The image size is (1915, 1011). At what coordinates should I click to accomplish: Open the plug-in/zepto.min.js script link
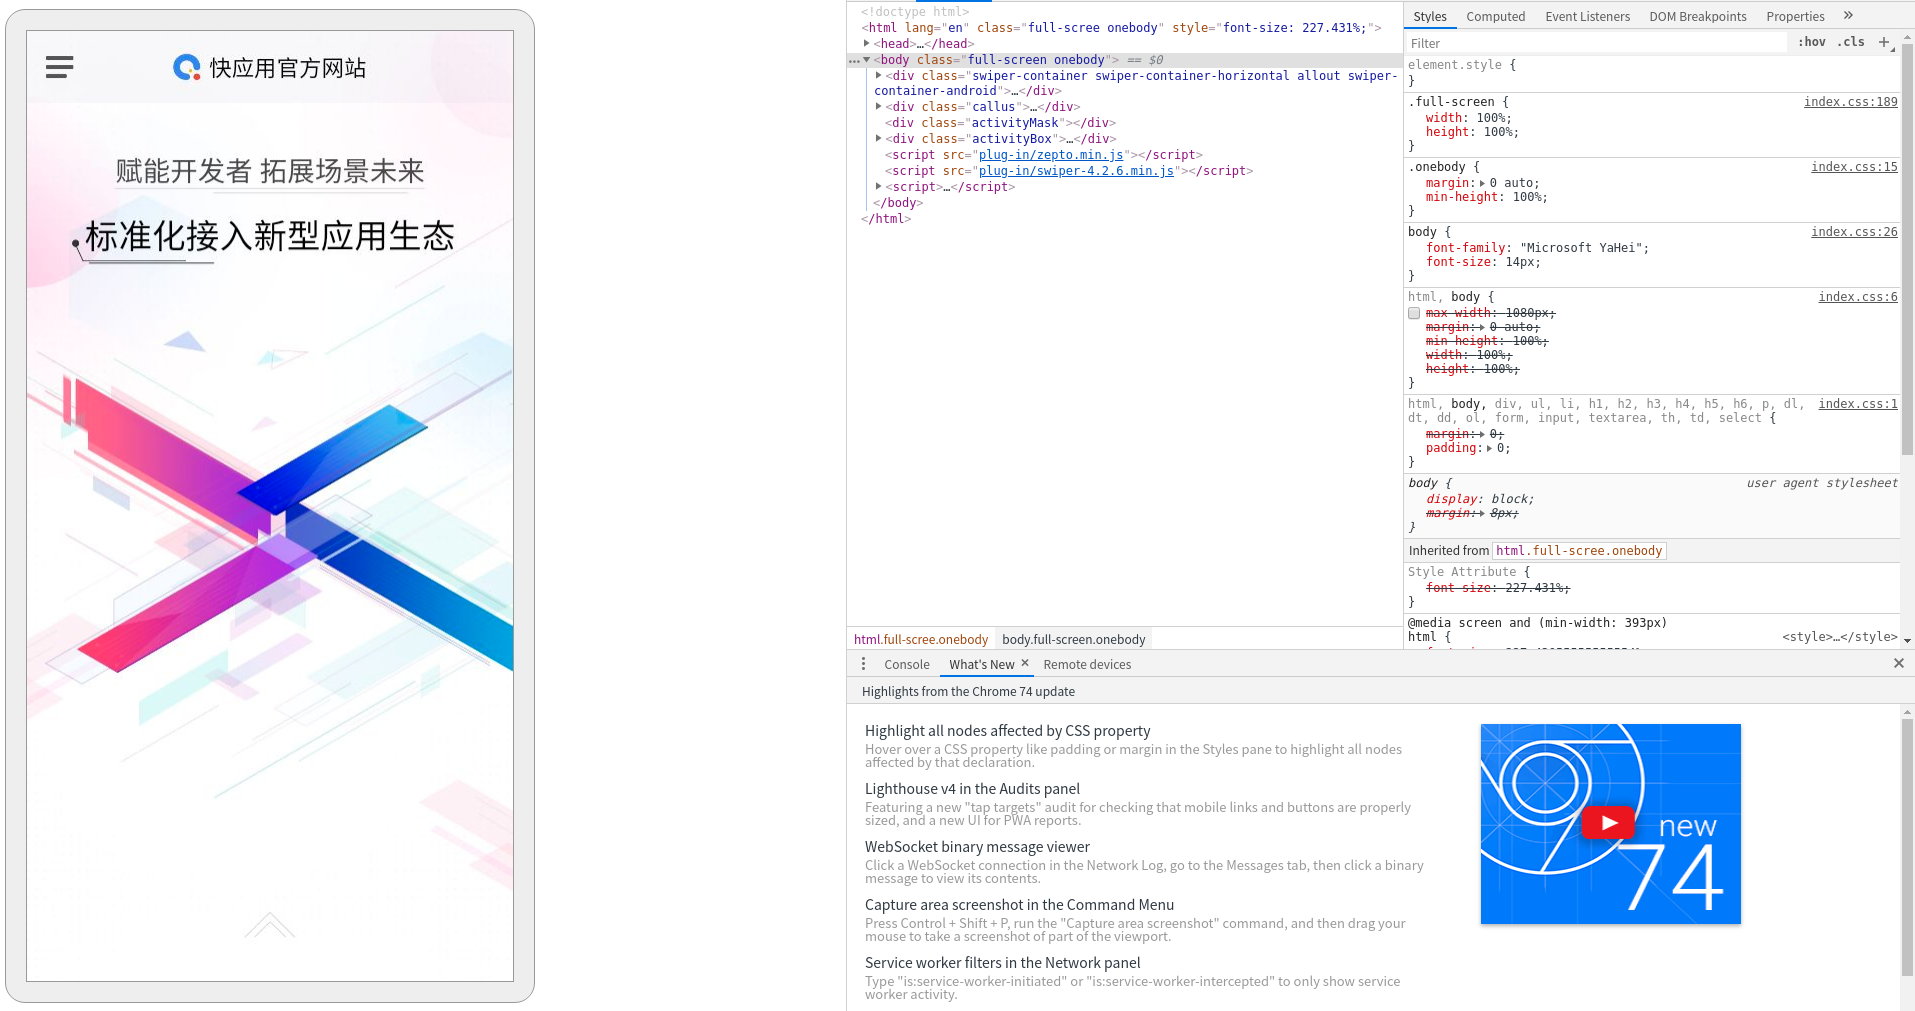[x=1050, y=154]
